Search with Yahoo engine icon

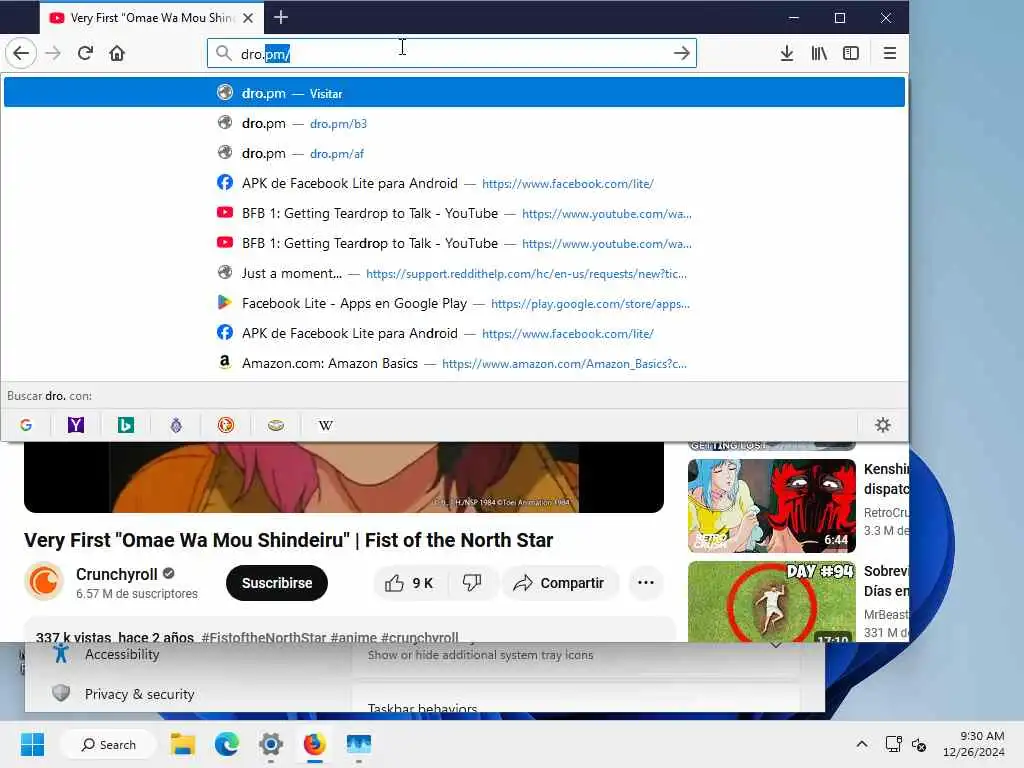click(x=76, y=425)
